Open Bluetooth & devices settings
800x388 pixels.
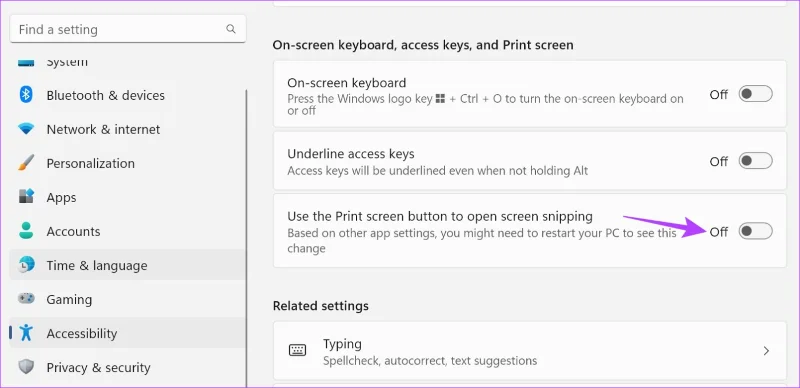pos(128,95)
